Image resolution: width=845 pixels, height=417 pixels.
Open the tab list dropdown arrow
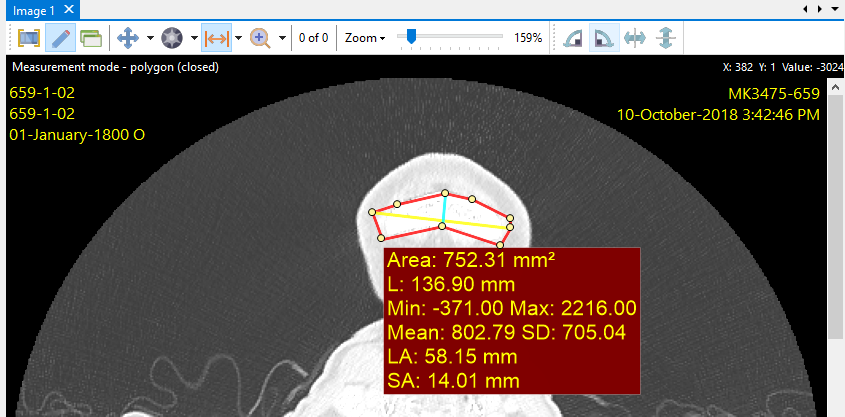835,9
